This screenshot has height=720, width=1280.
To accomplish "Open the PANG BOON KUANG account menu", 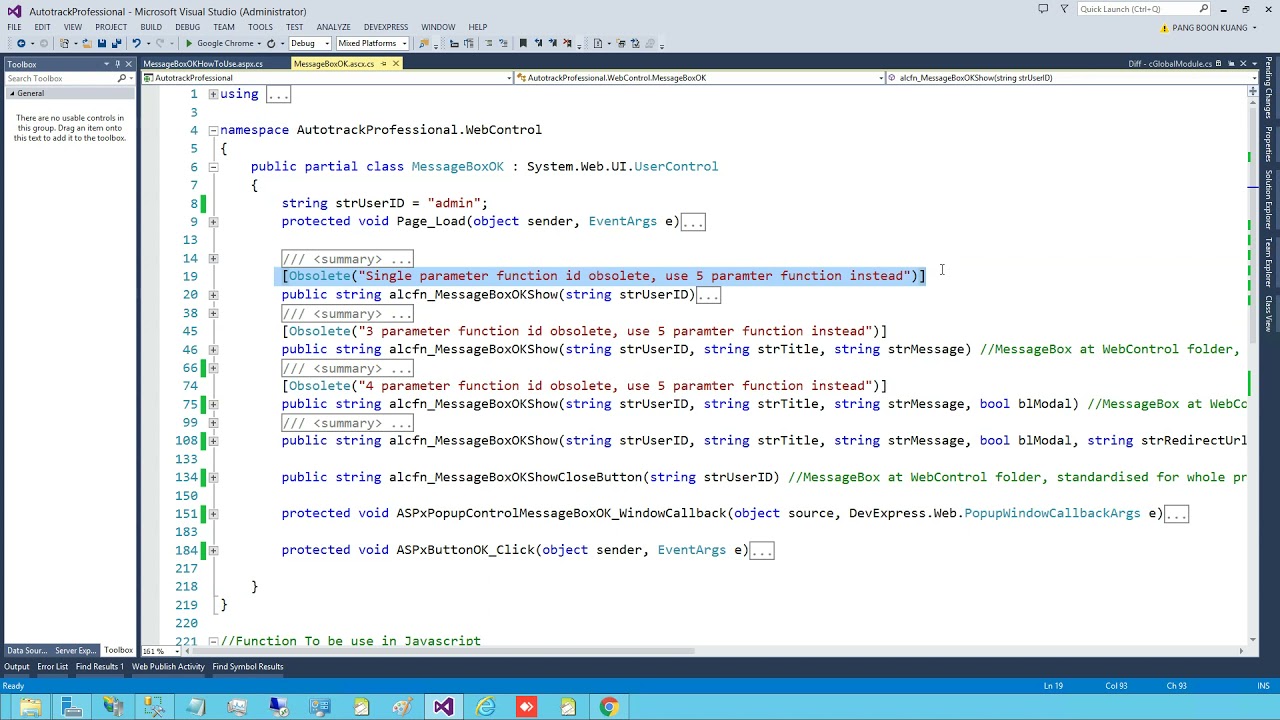I will pos(1209,28).
